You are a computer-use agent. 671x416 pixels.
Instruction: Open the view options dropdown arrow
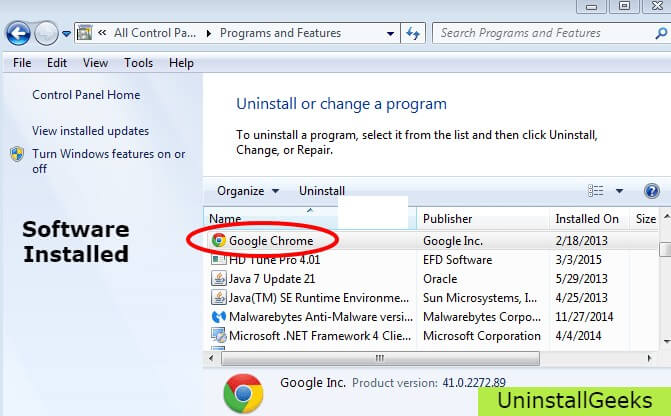[x=619, y=191]
